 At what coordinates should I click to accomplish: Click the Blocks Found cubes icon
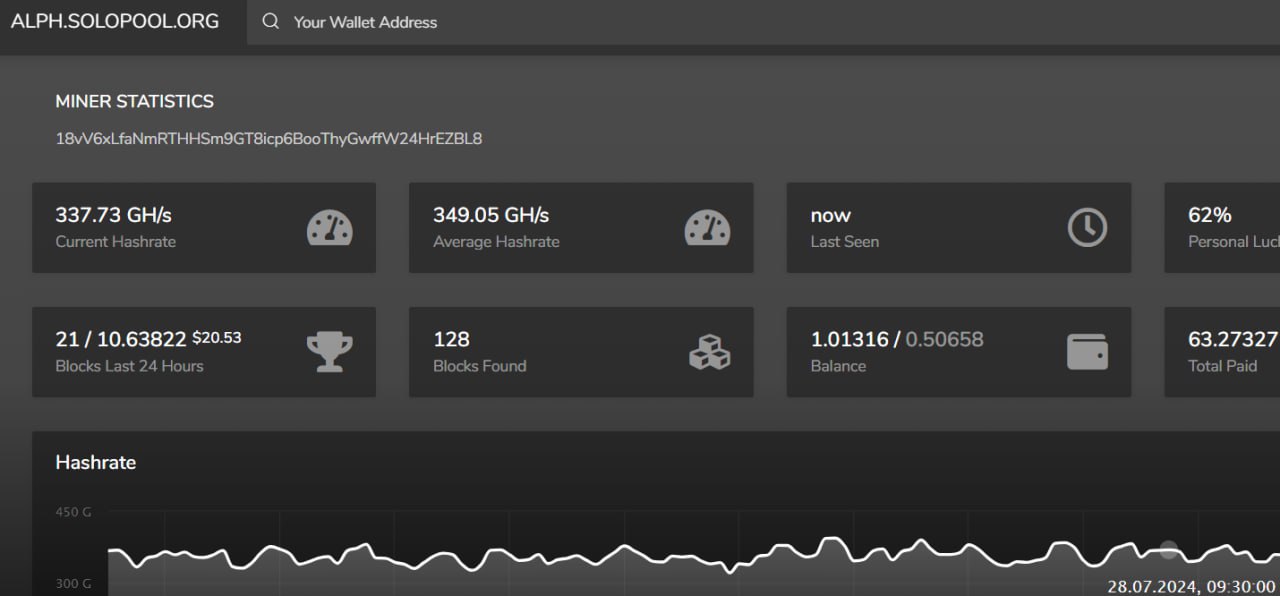pos(709,352)
